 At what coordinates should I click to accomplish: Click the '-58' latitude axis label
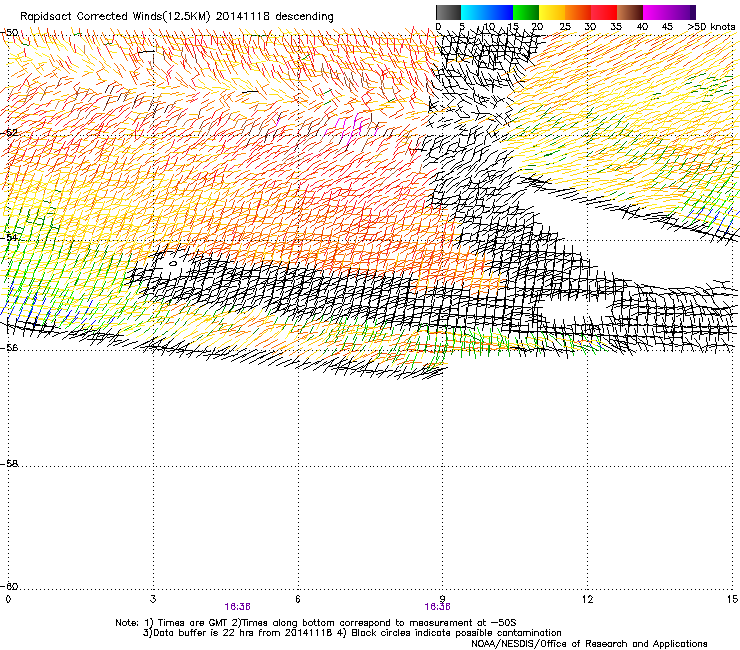pos(9,464)
